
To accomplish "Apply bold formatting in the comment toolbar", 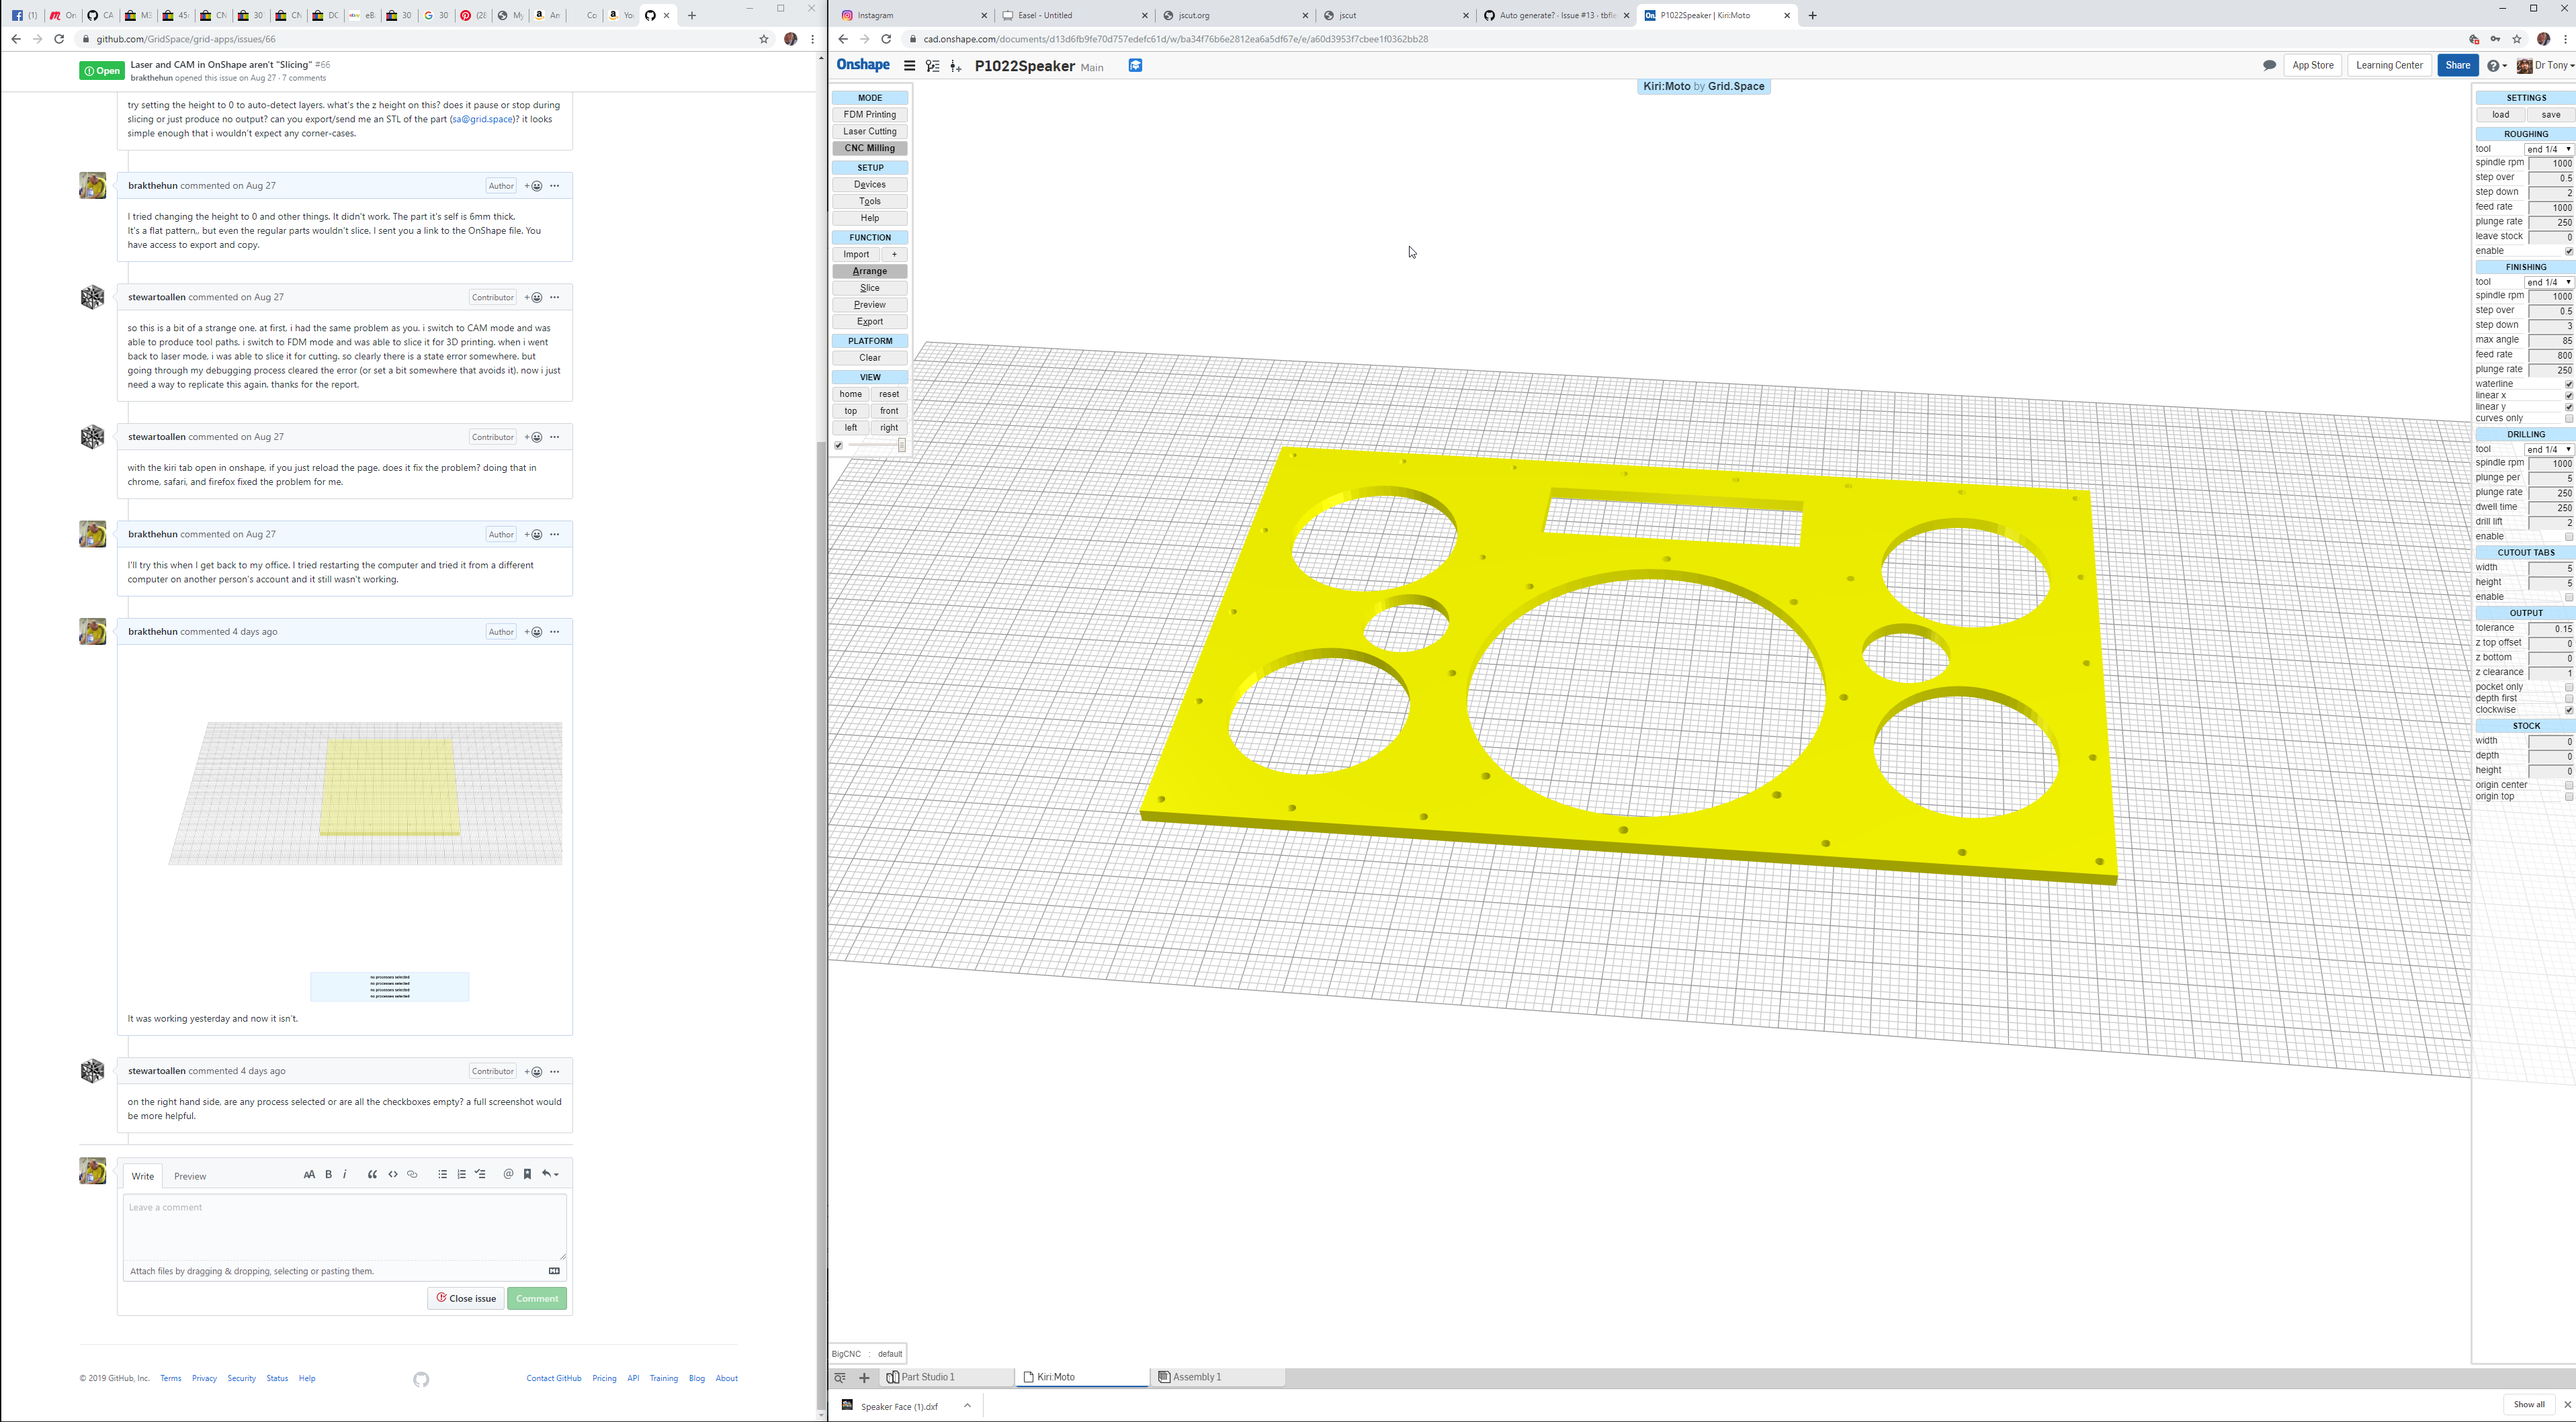I will coord(327,1175).
